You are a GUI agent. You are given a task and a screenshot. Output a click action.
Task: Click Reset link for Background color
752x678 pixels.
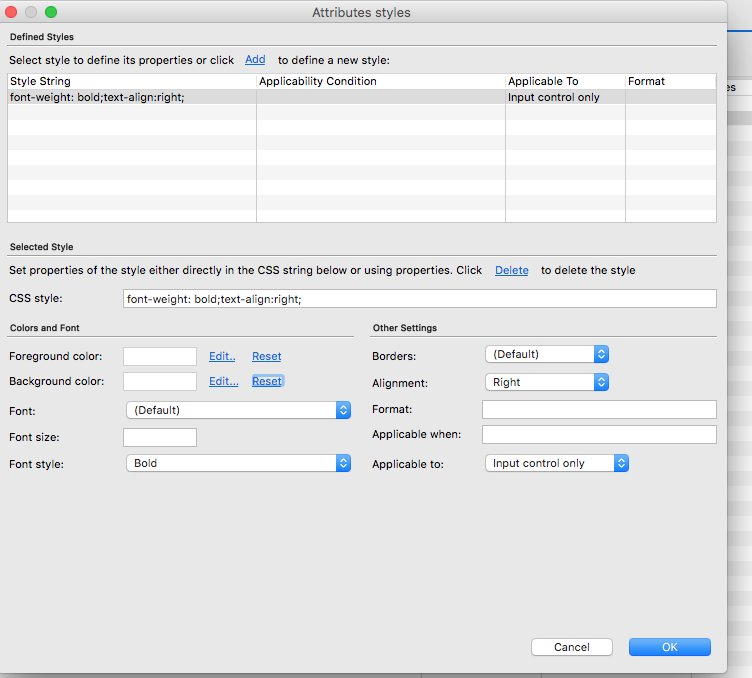267,381
